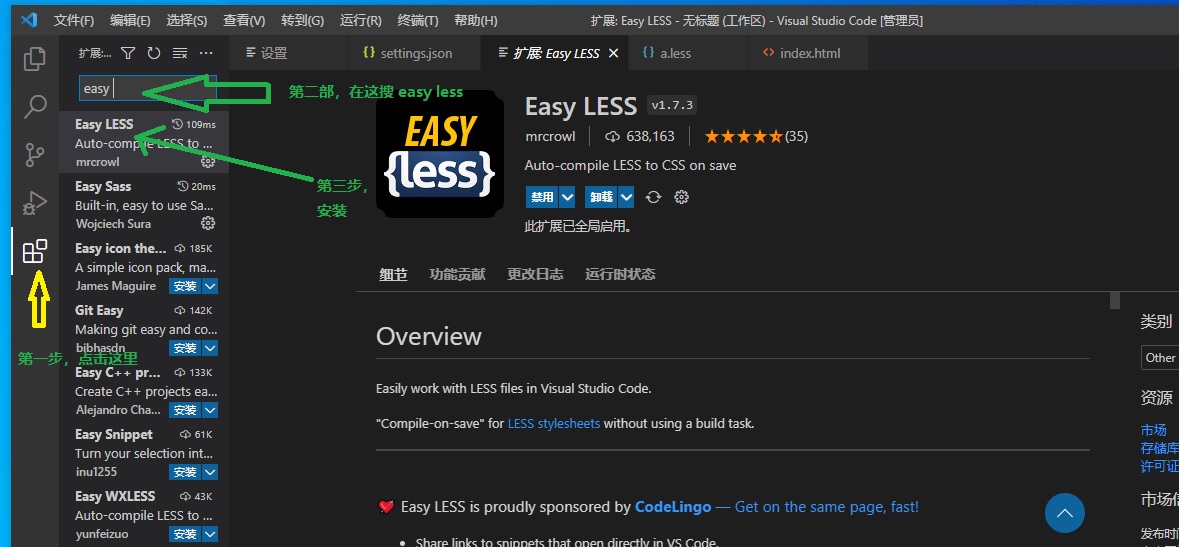The image size is (1179, 547).
Task: Click the filter extensions funnel icon
Action: click(129, 53)
